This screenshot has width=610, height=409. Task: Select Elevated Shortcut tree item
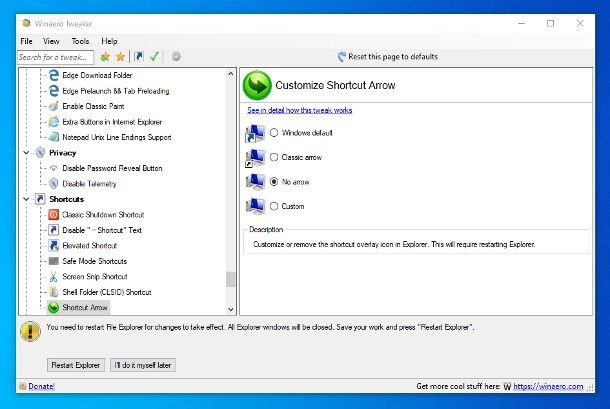click(x=89, y=246)
